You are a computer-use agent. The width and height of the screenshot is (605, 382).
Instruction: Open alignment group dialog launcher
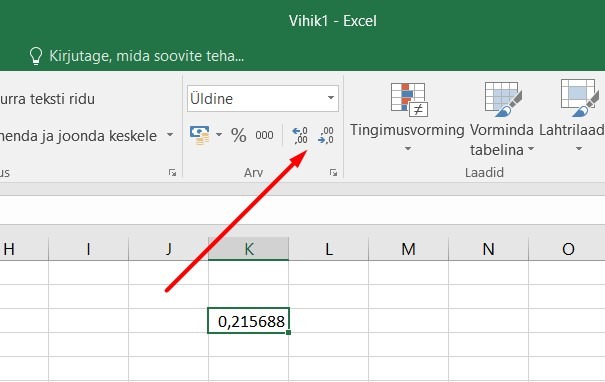[x=172, y=172]
